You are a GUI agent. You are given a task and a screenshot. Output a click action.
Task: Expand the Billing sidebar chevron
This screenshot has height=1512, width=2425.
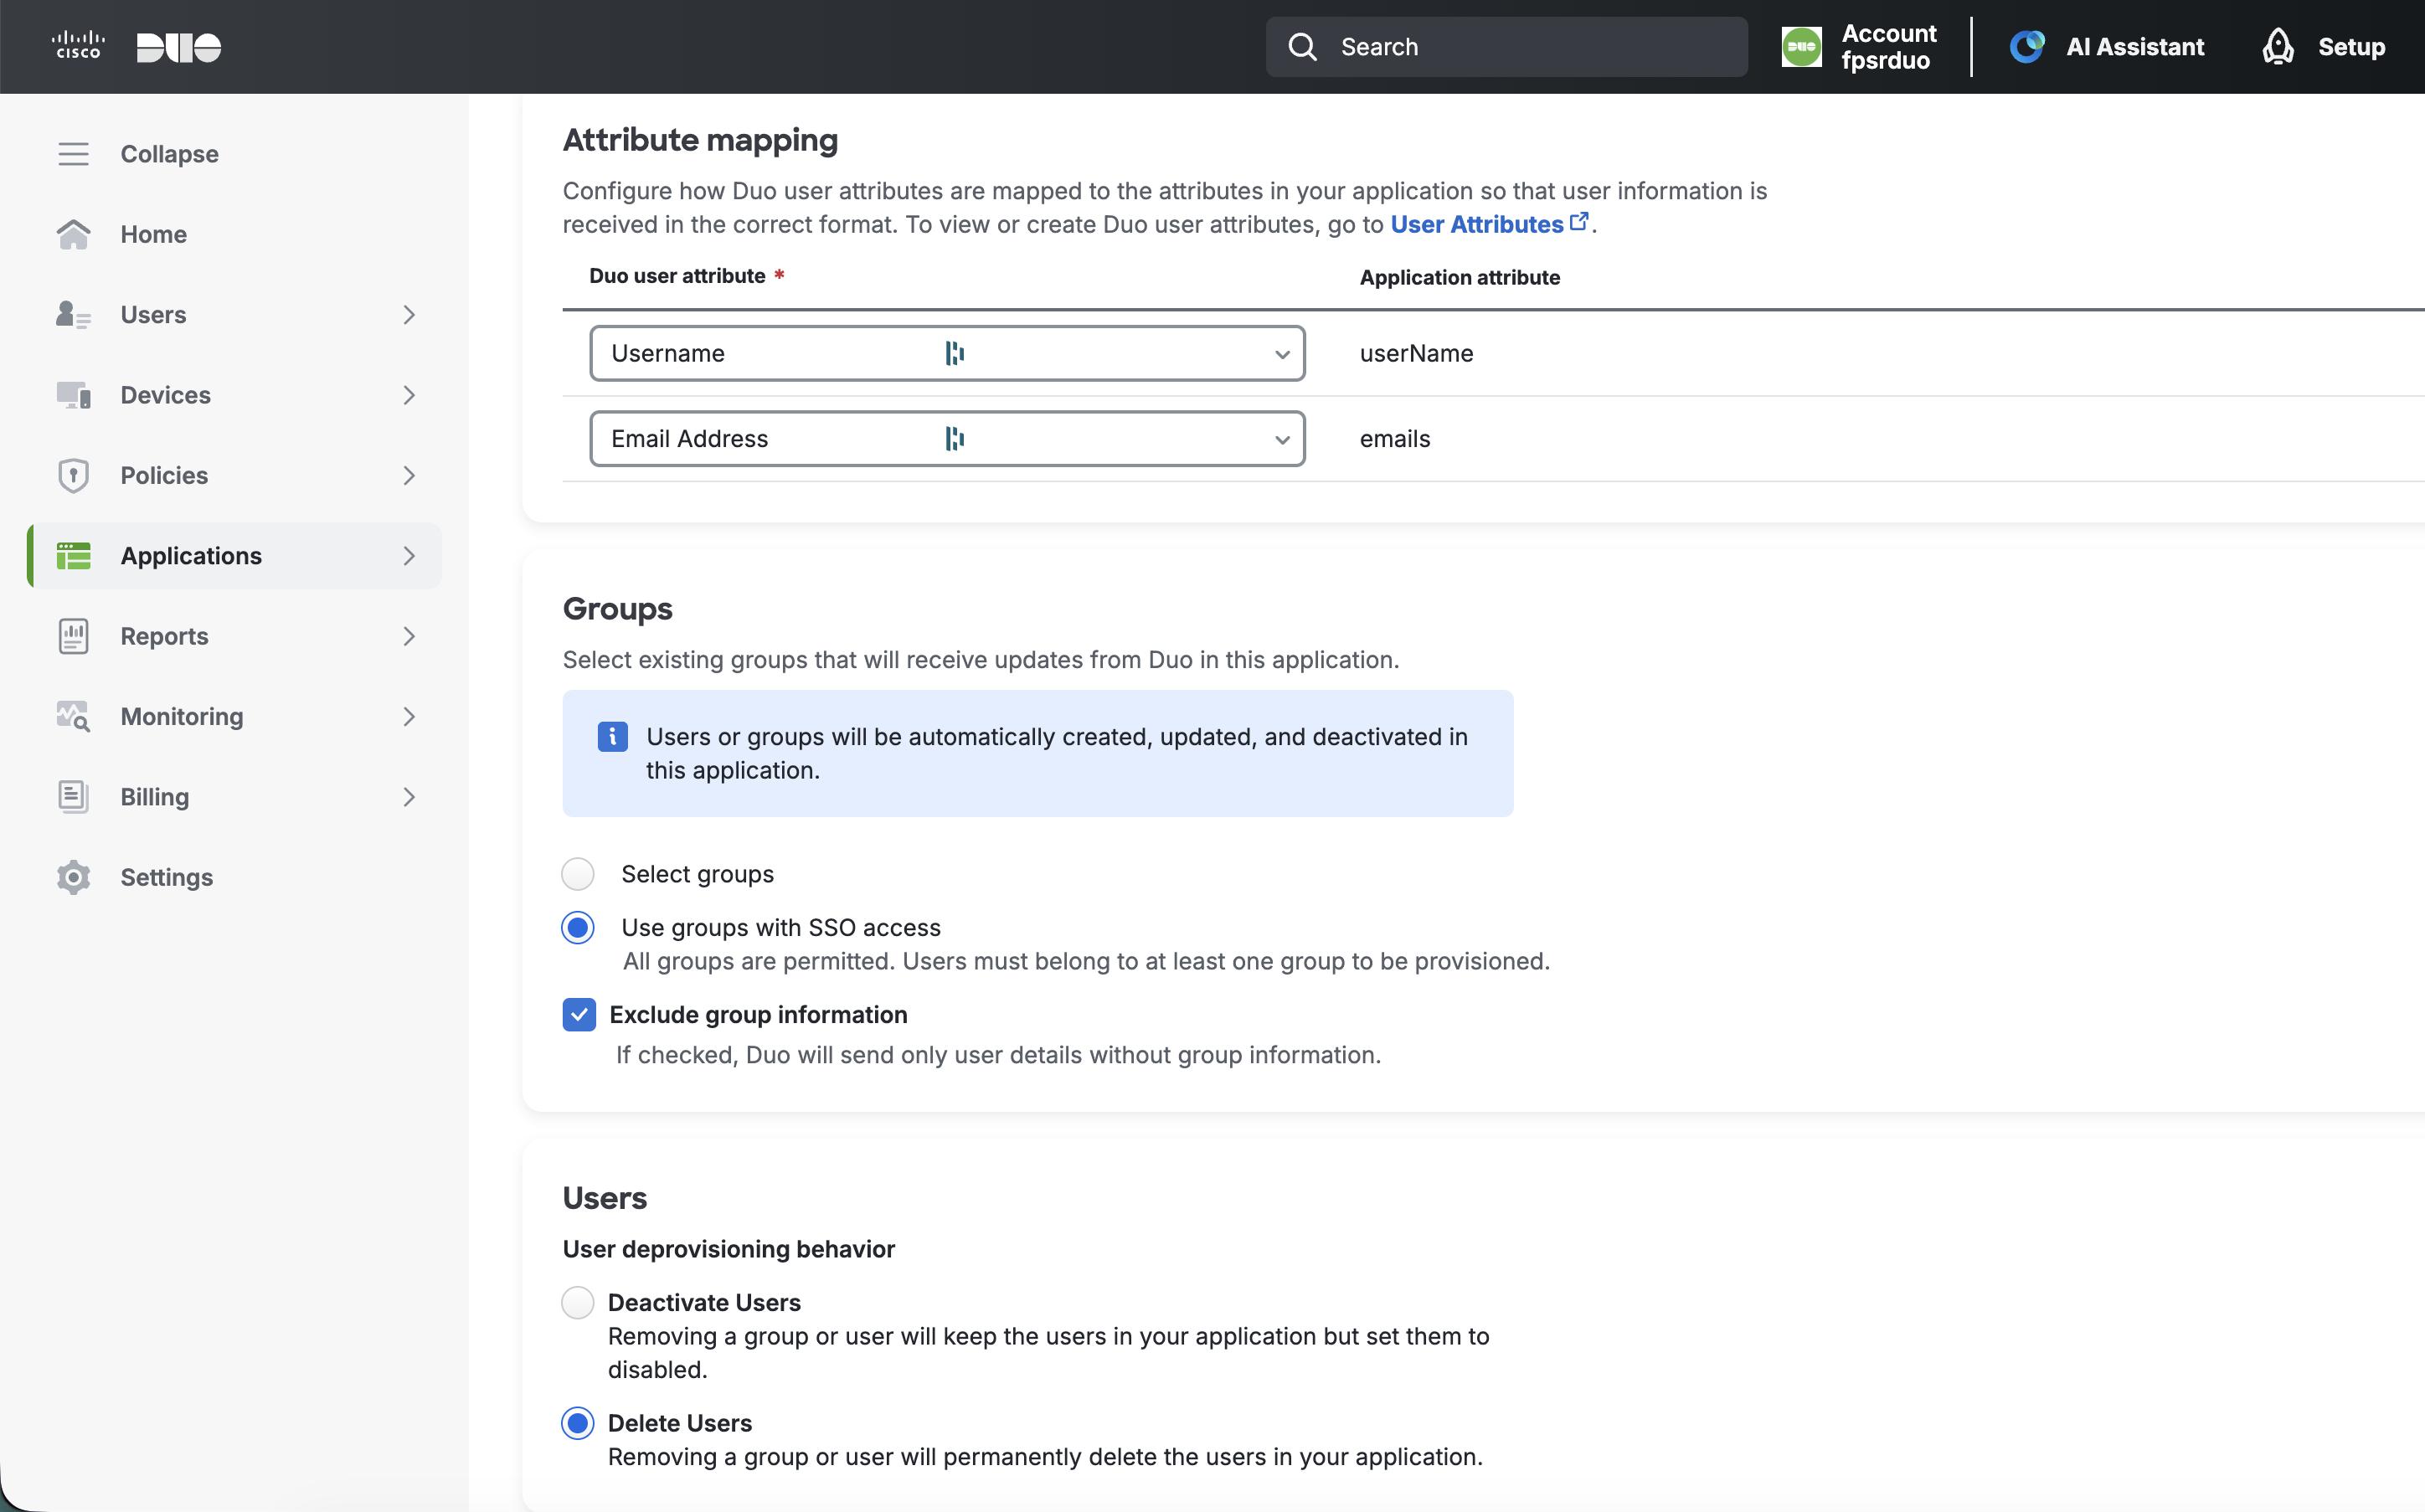coord(409,797)
